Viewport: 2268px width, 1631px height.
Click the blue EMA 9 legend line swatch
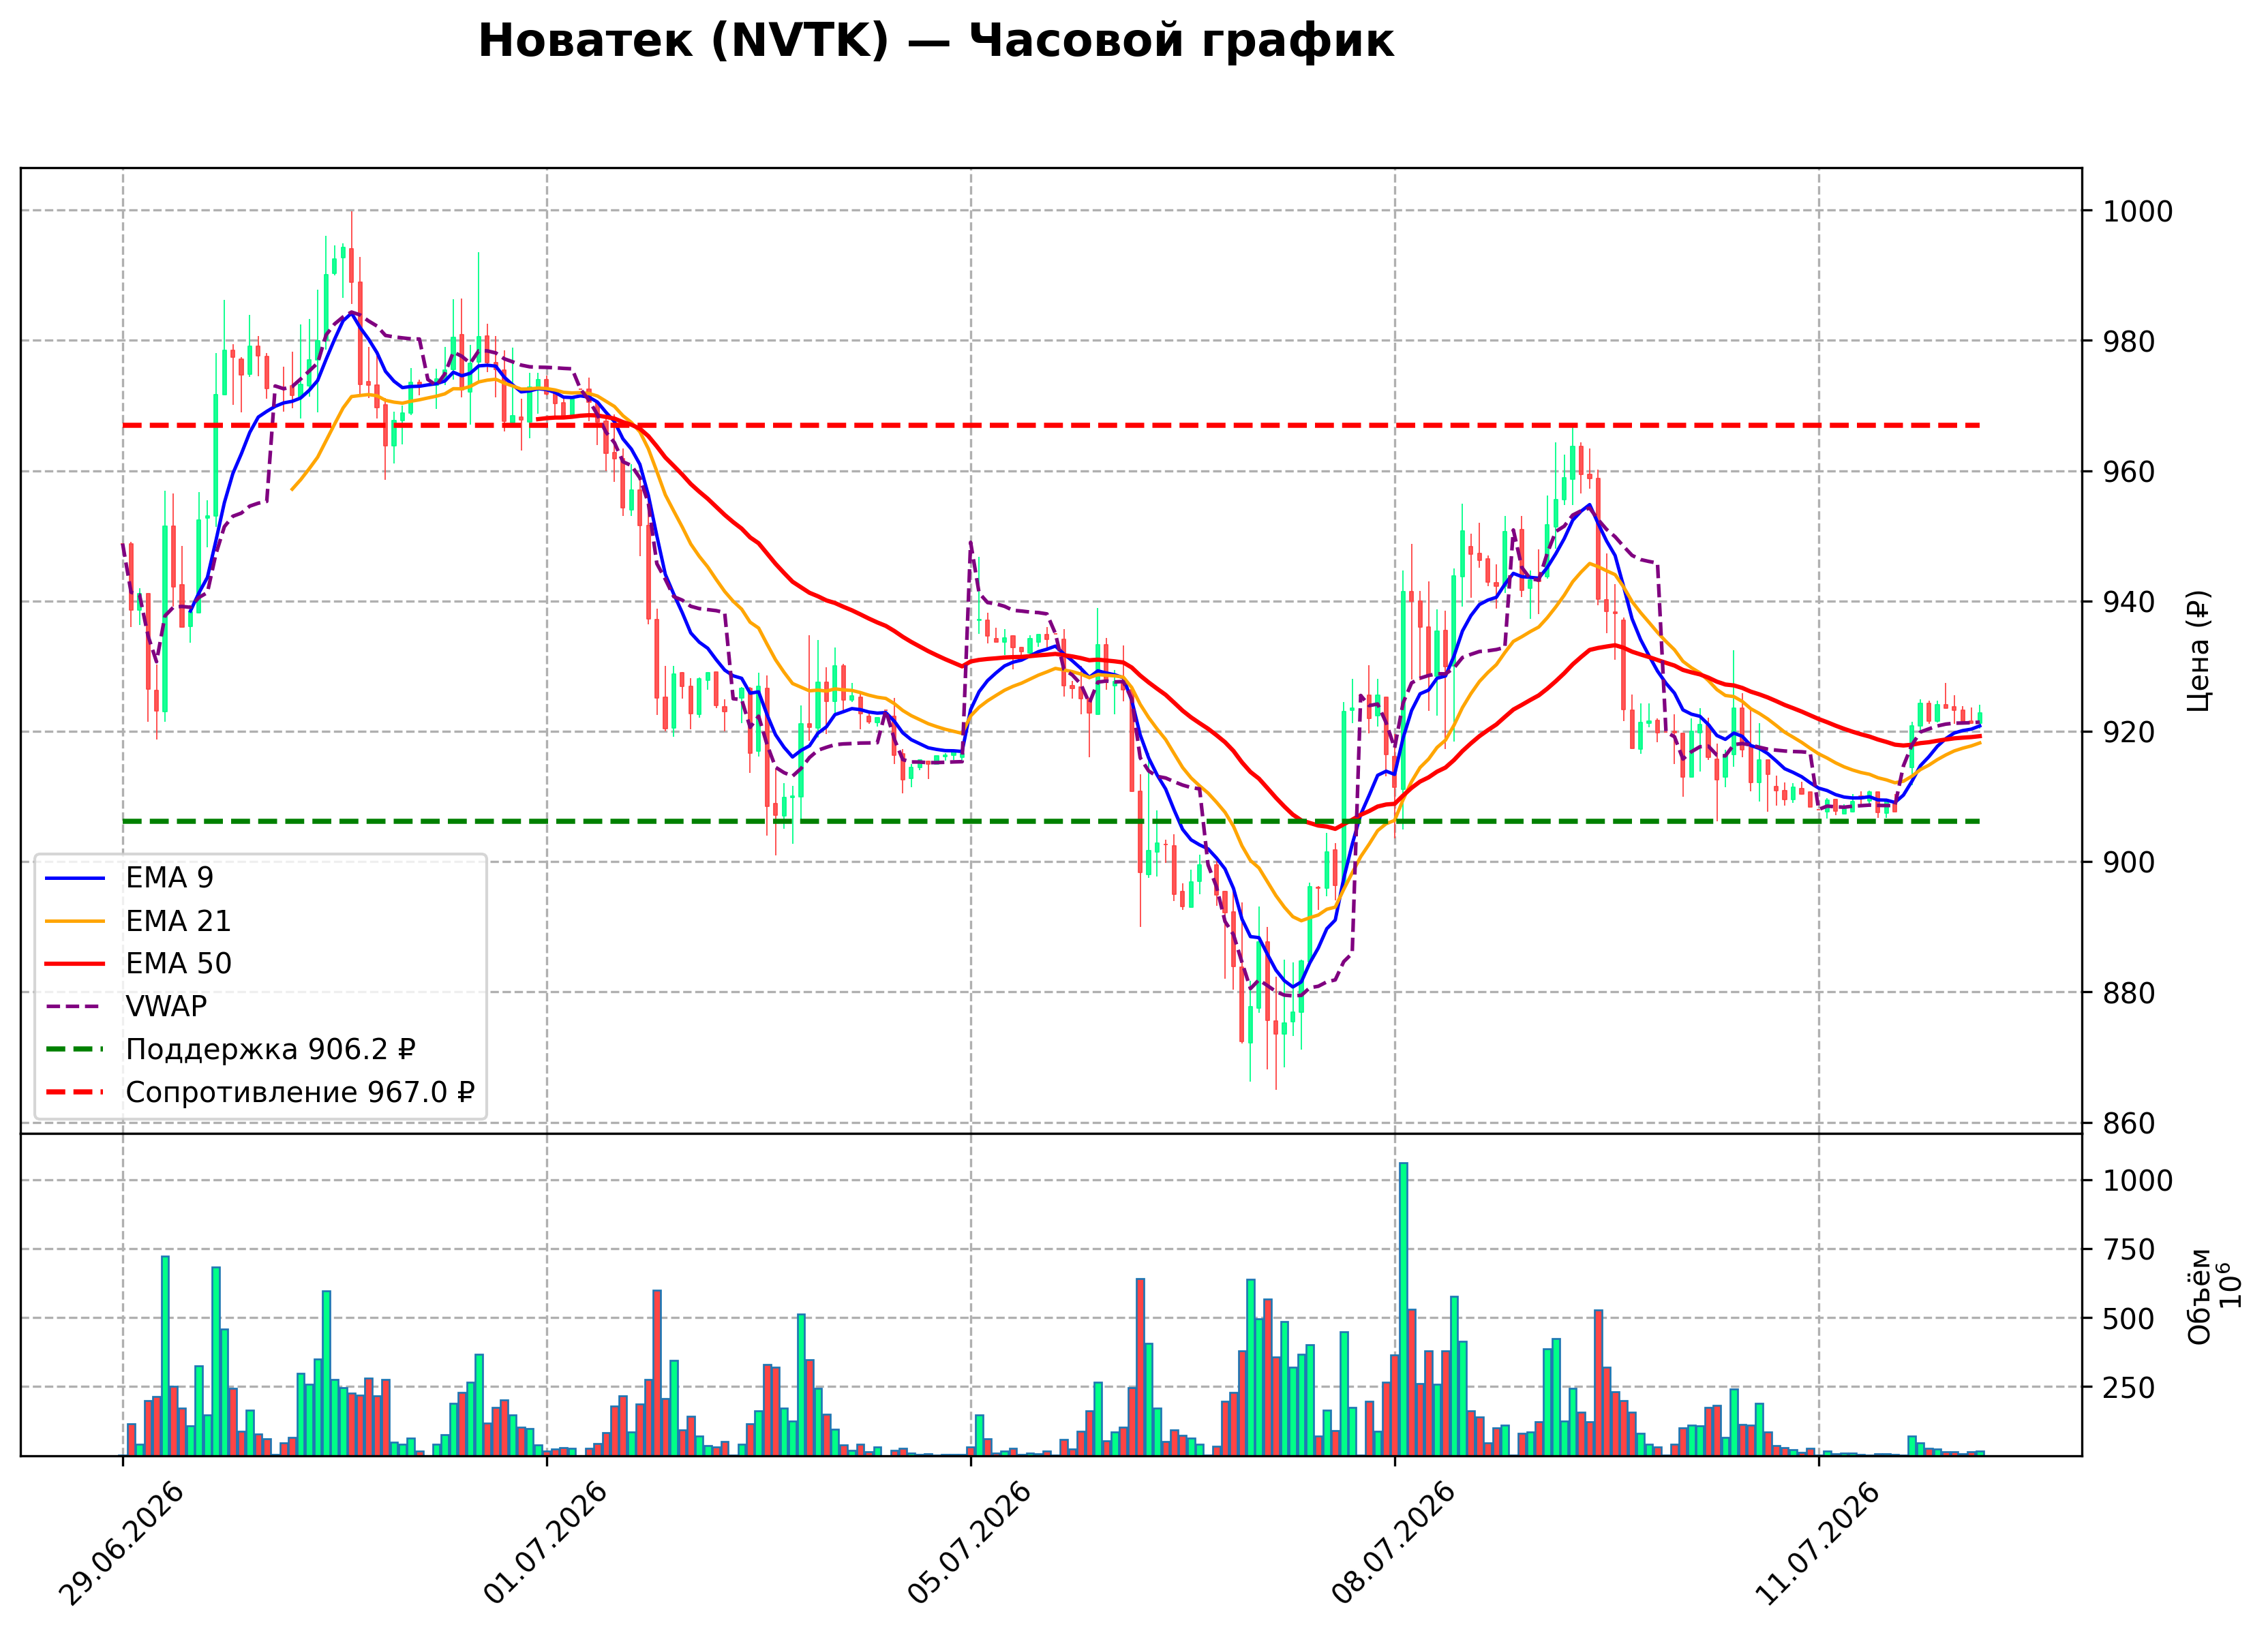click(75, 878)
